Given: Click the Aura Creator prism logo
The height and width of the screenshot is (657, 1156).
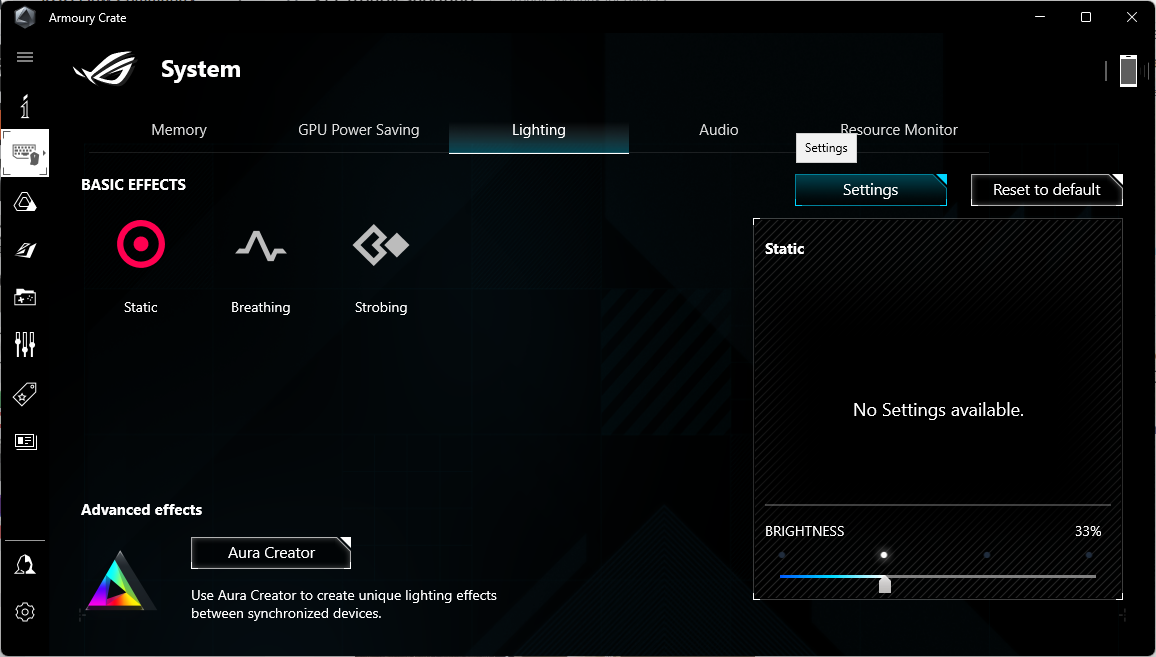Looking at the screenshot, I should click(122, 580).
